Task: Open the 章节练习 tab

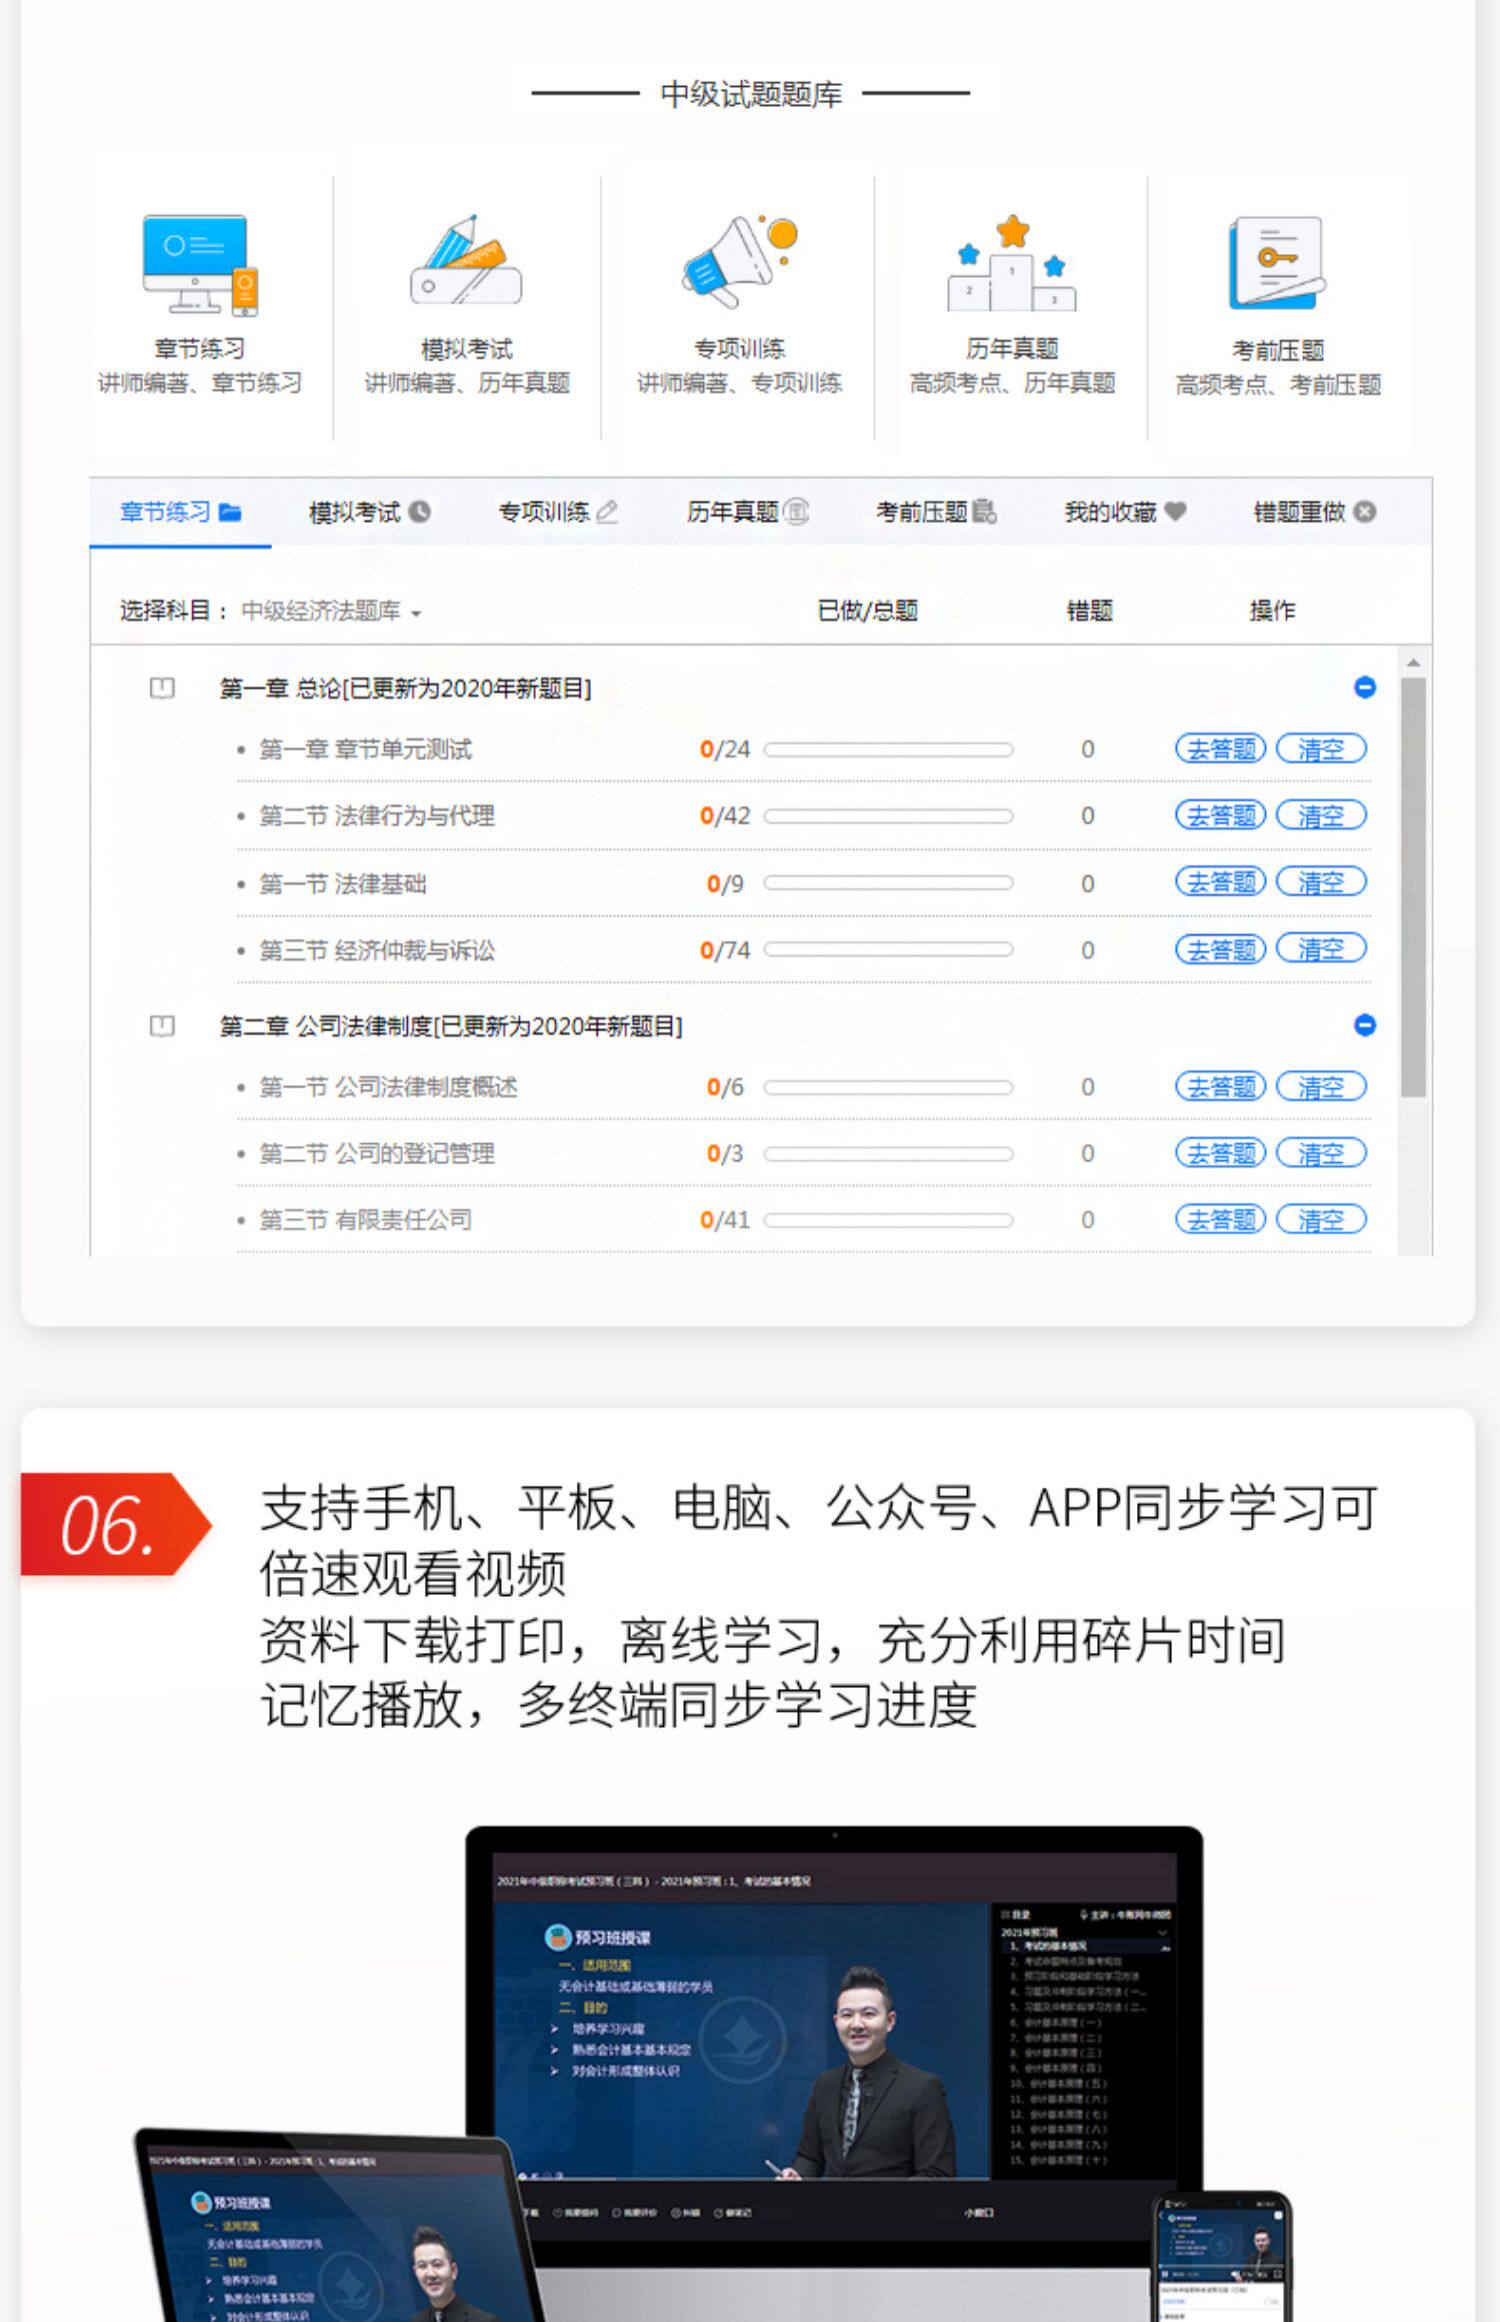Action: click(180, 512)
